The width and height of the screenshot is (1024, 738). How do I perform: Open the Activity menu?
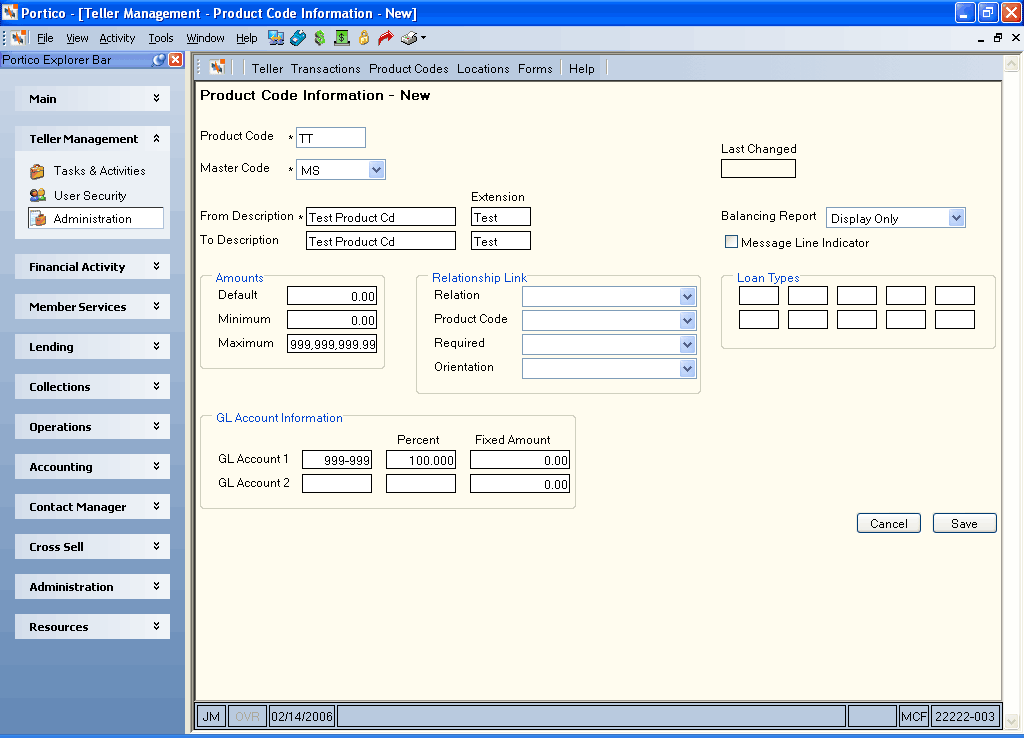coord(117,38)
